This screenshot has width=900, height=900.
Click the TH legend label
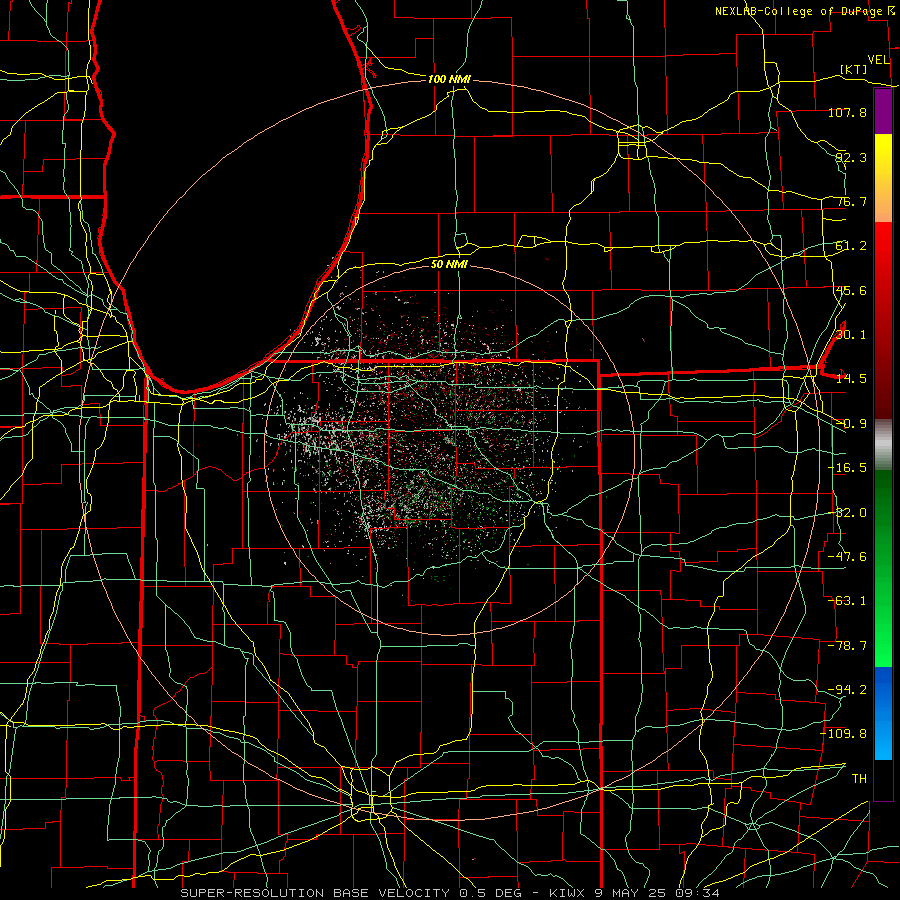pos(859,779)
